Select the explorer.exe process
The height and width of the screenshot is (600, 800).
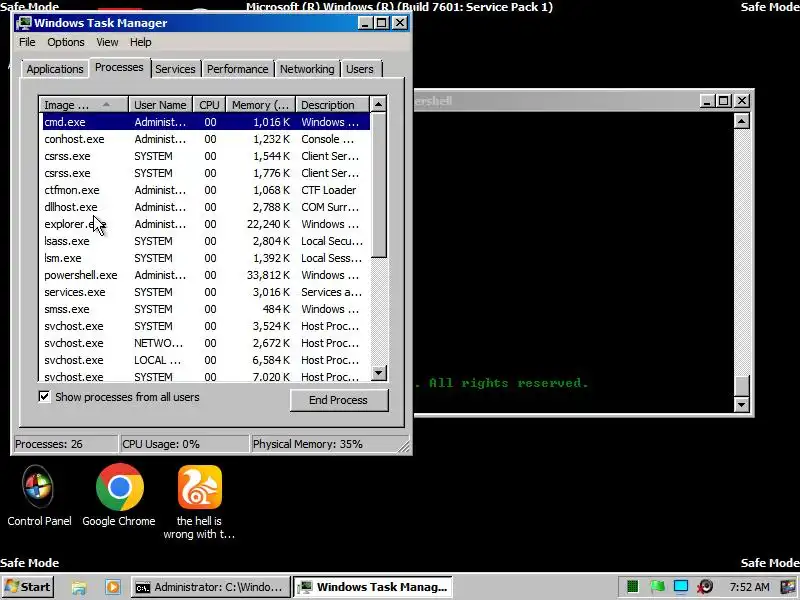pos(206,224)
